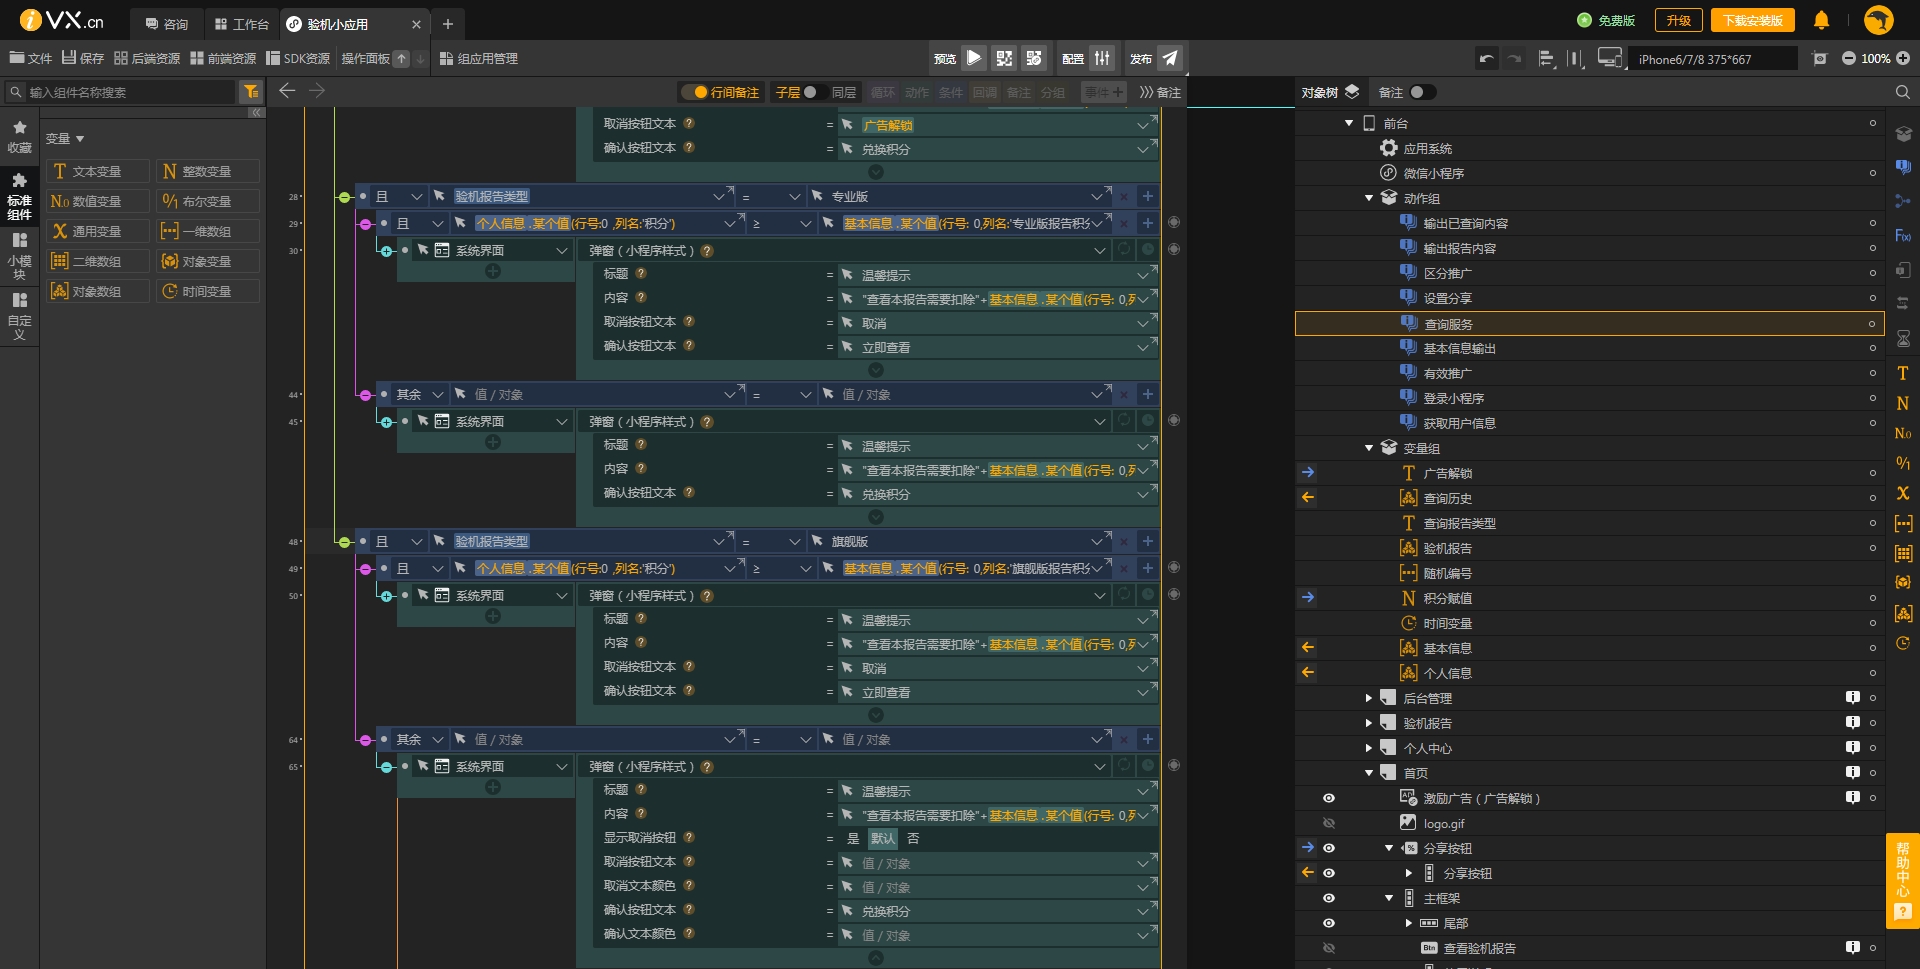The image size is (1920, 969).
Task: Open the 变量 category dropdown in component panel
Action: tap(65, 139)
